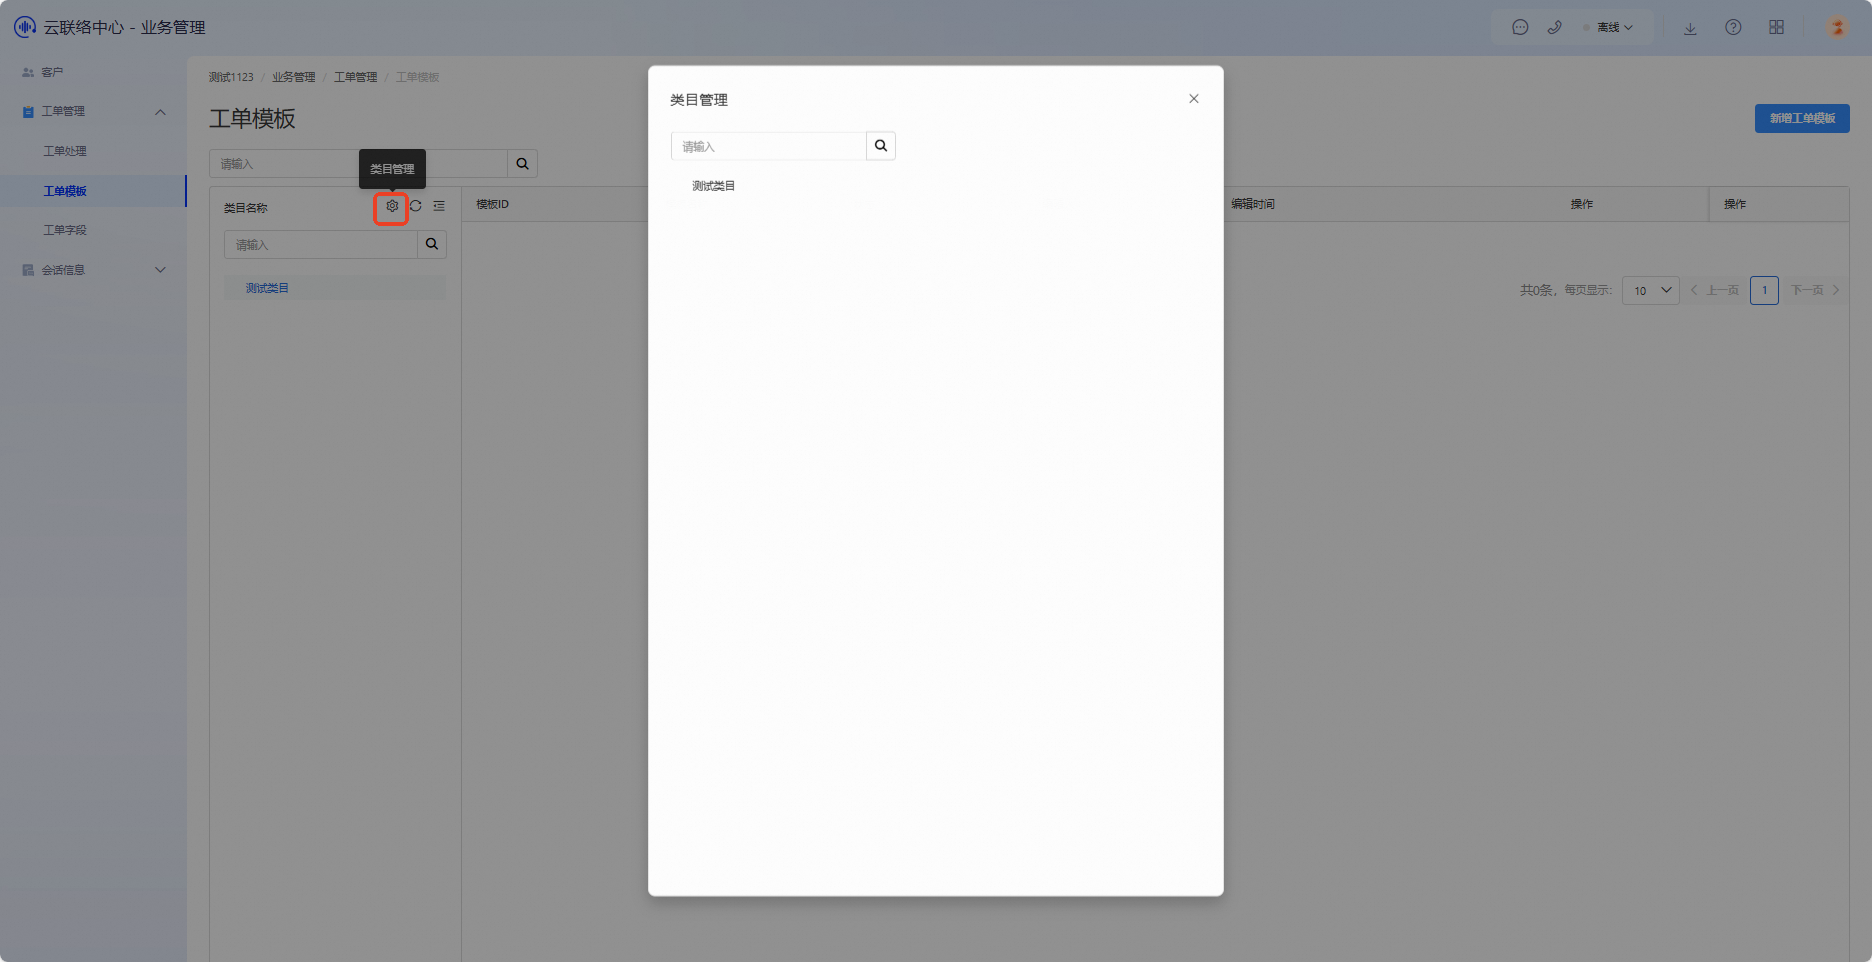The image size is (1872, 962).
Task: Click the template search magnifier button
Action: (x=522, y=164)
